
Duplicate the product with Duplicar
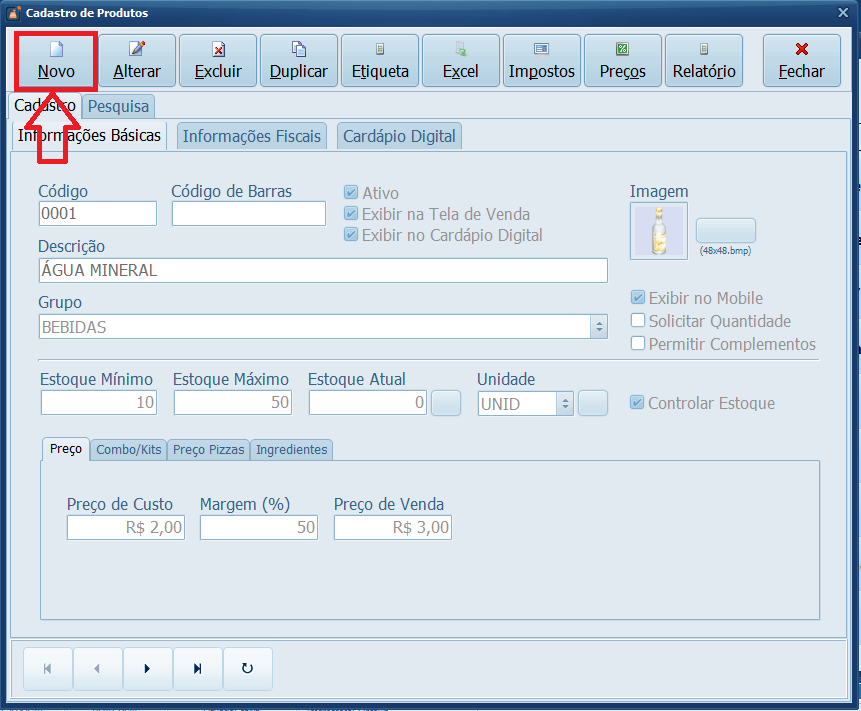coord(299,60)
